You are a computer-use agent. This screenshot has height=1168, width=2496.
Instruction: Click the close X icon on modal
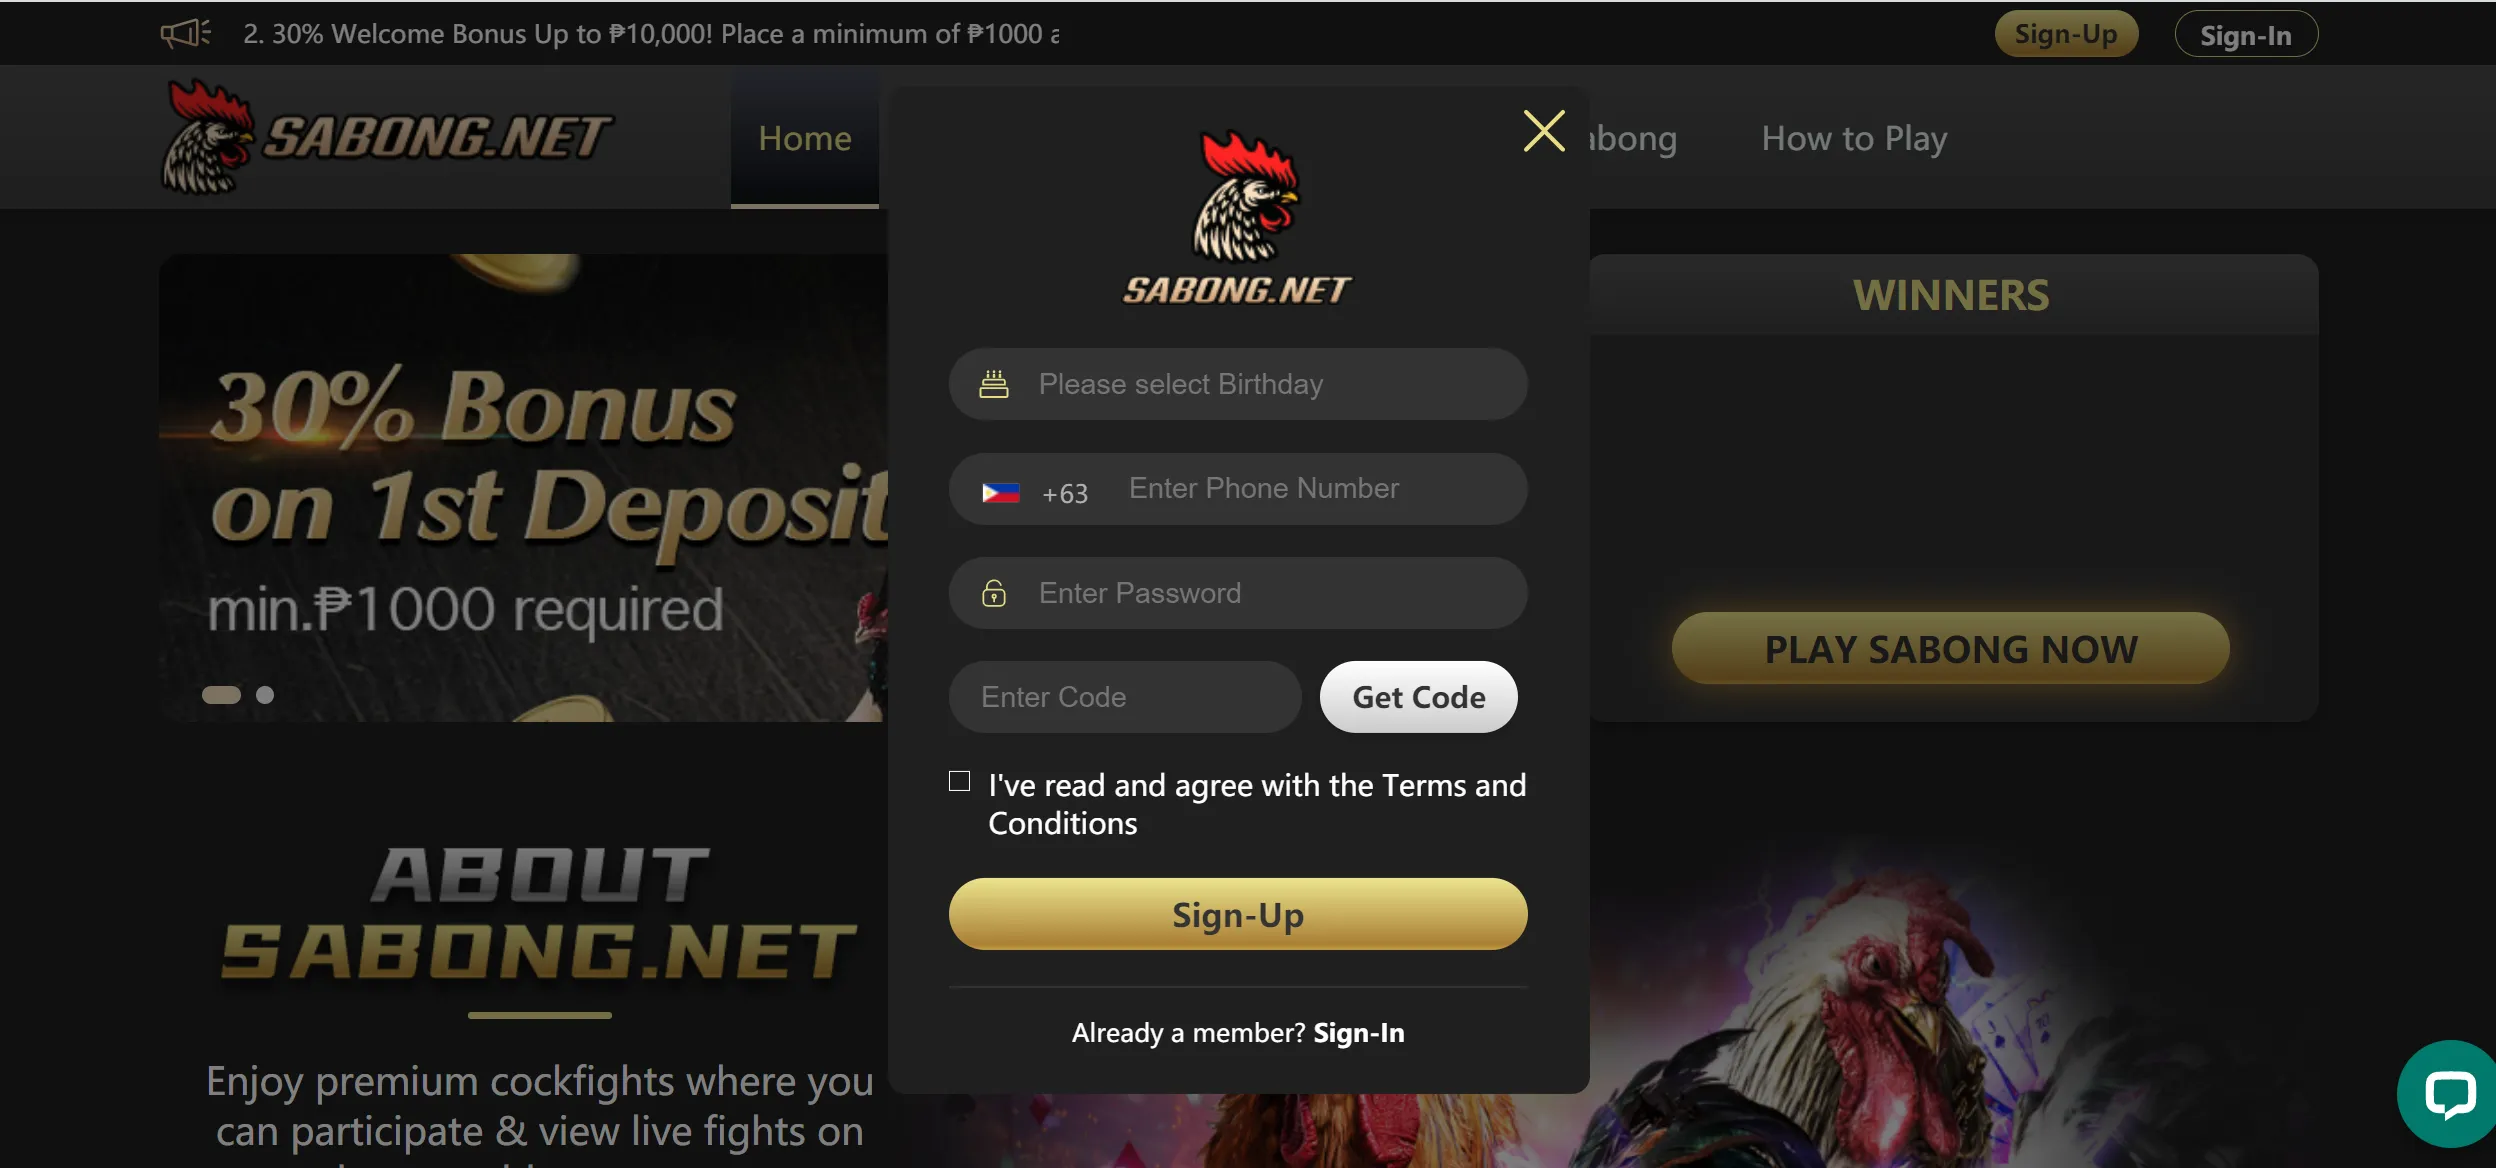1539,130
